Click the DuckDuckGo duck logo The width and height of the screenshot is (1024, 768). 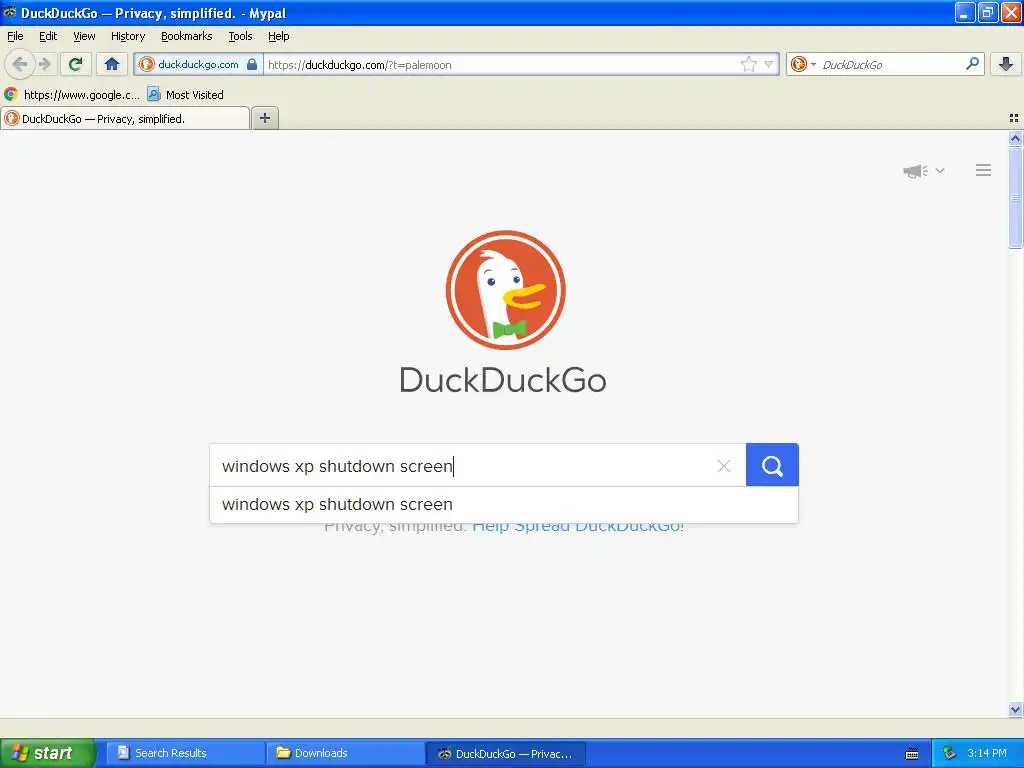click(505, 290)
